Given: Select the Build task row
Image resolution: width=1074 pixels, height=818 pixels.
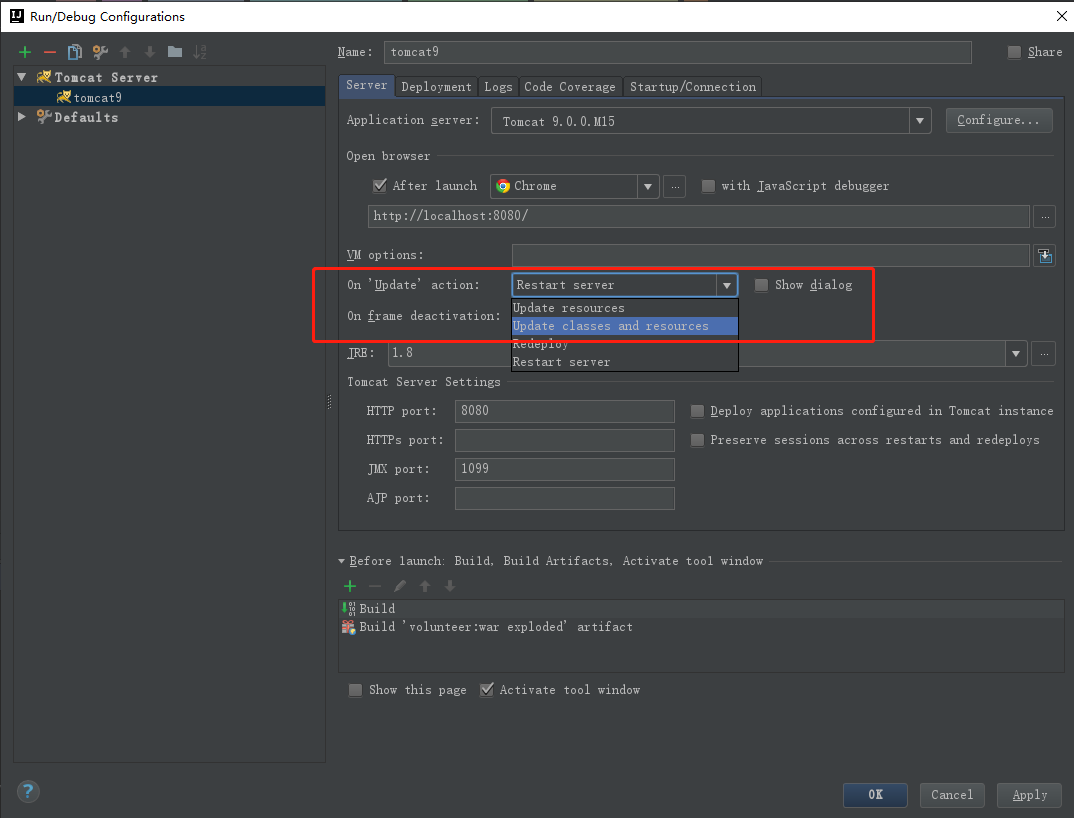Looking at the screenshot, I should pyautogui.click(x=701, y=608).
